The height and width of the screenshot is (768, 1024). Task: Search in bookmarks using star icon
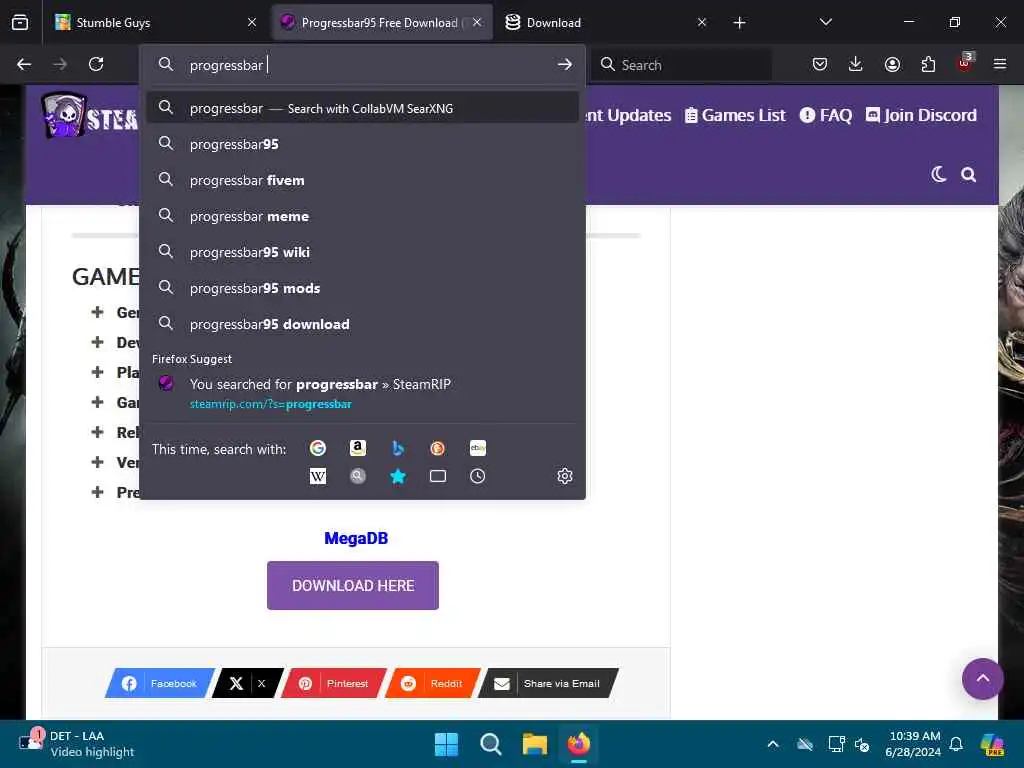pos(398,476)
